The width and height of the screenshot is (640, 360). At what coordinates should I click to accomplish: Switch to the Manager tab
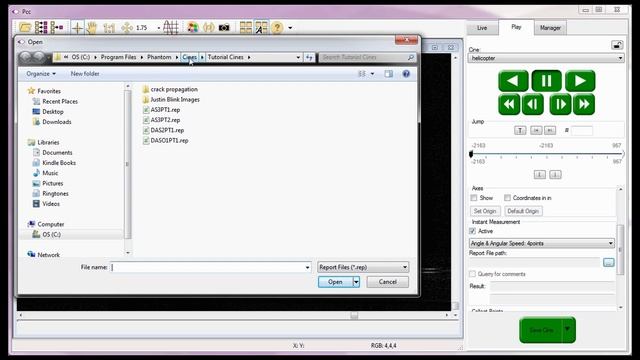point(550,28)
